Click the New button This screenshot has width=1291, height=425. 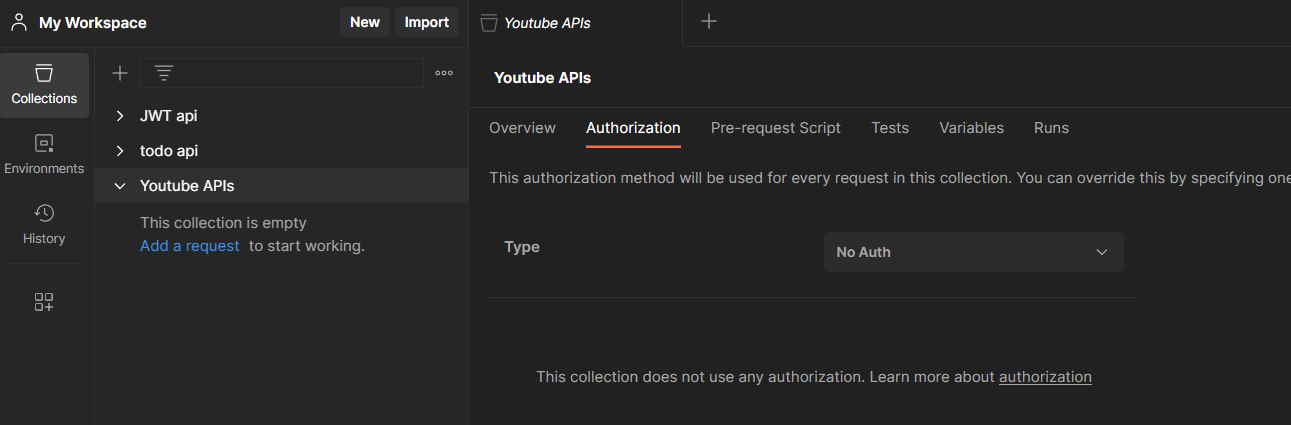pos(365,22)
